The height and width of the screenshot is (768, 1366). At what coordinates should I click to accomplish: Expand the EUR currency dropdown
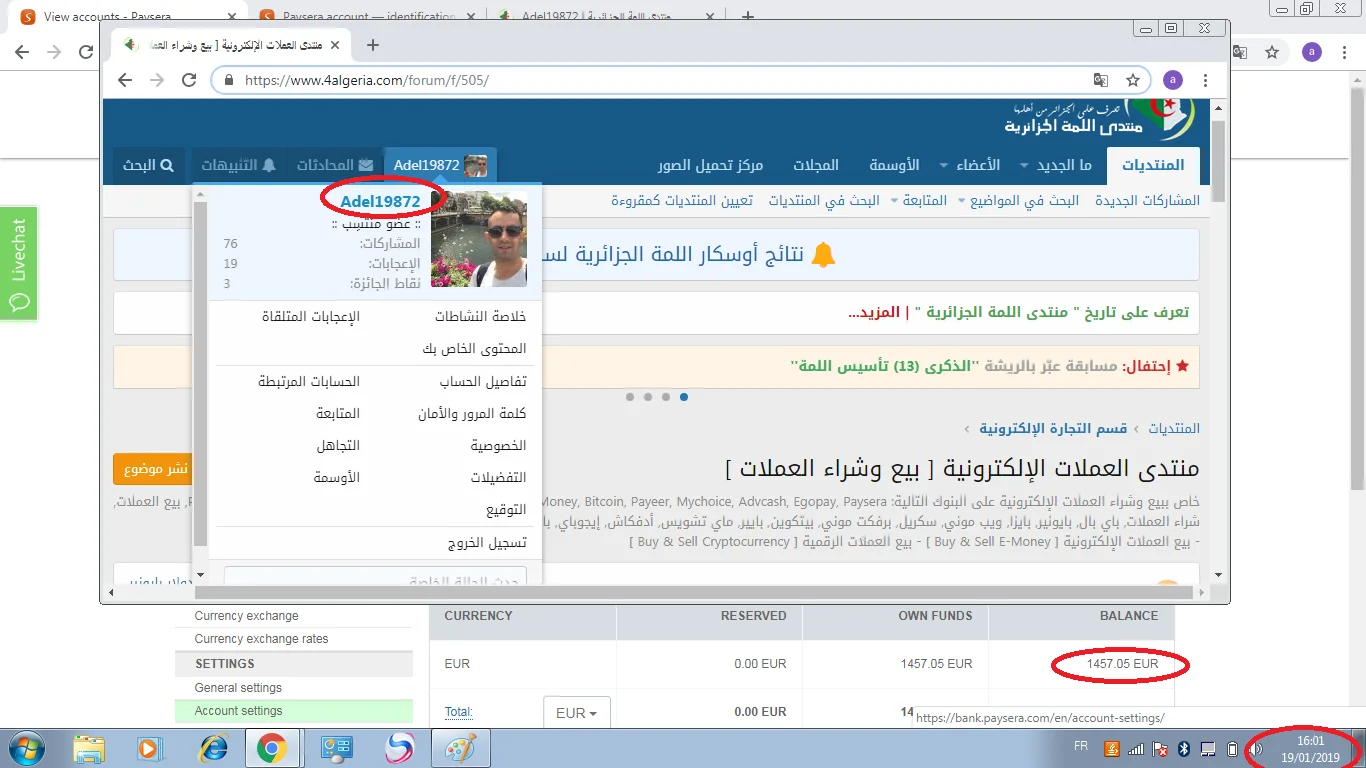(x=576, y=713)
